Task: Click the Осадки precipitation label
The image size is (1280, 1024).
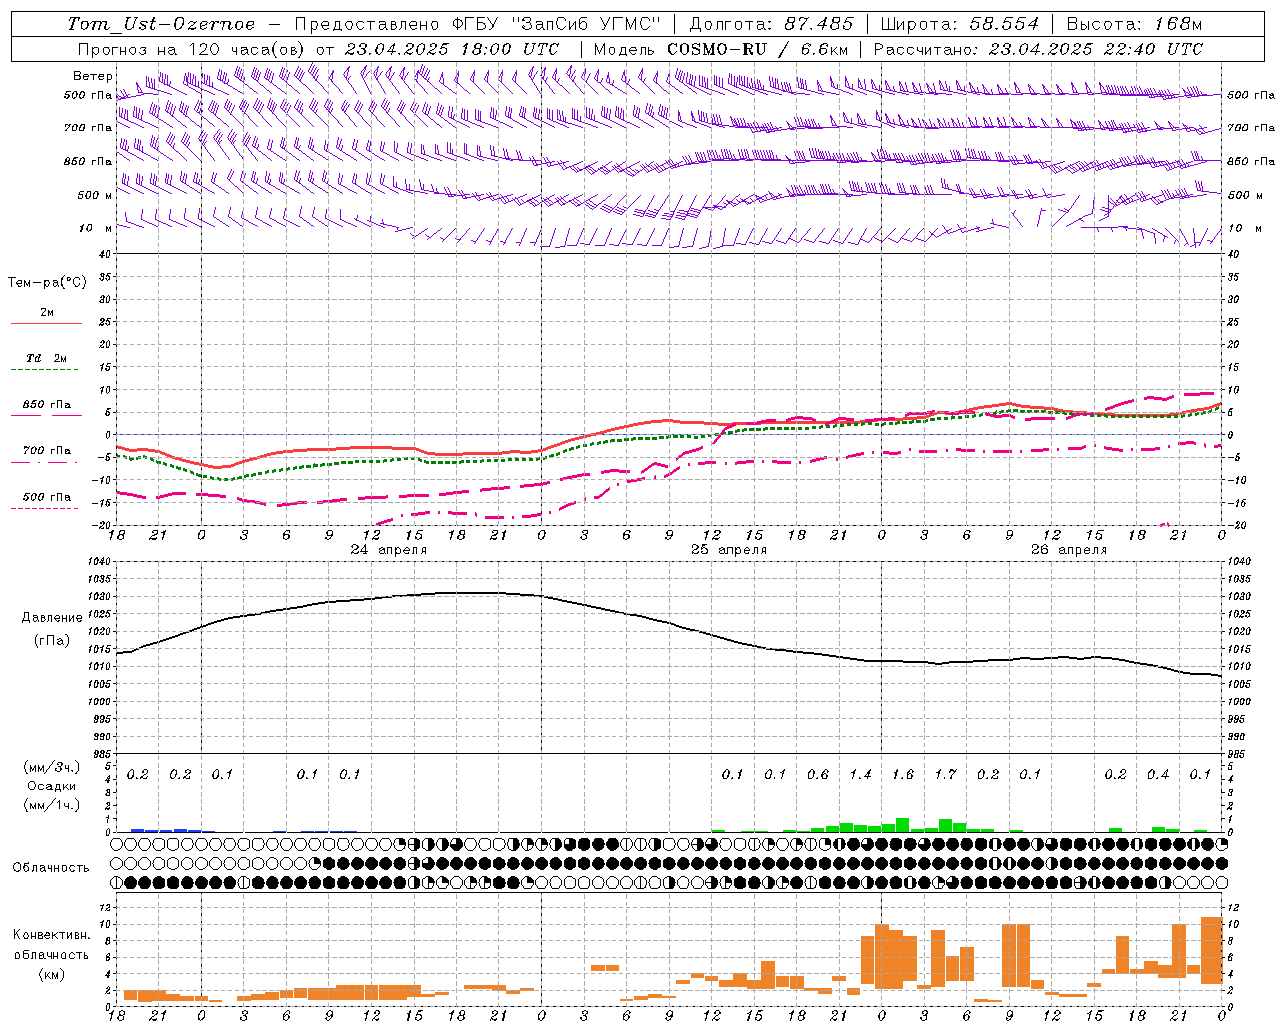Action: (51, 786)
